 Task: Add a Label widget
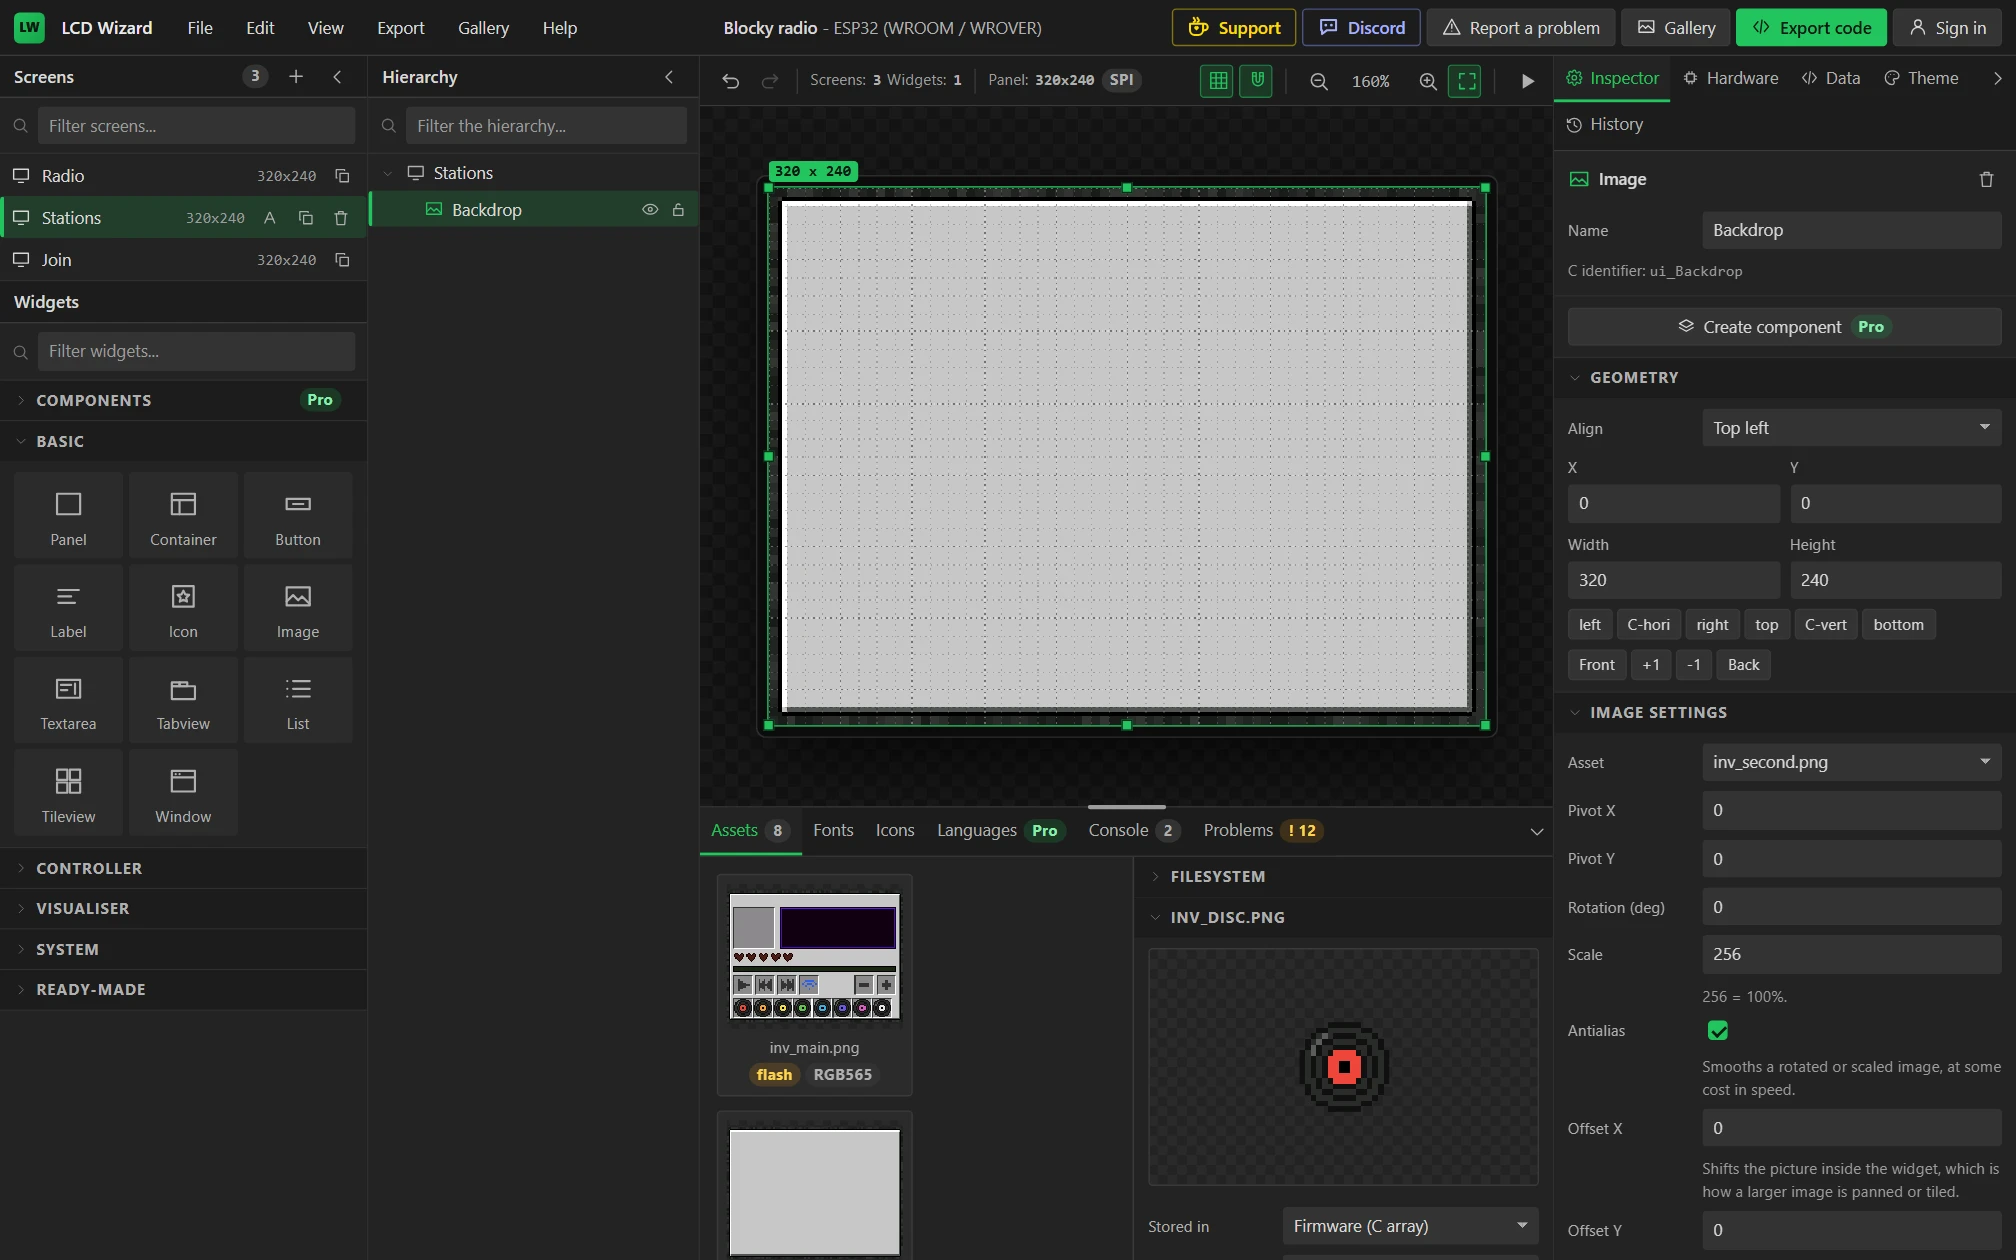pyautogui.click(x=68, y=607)
